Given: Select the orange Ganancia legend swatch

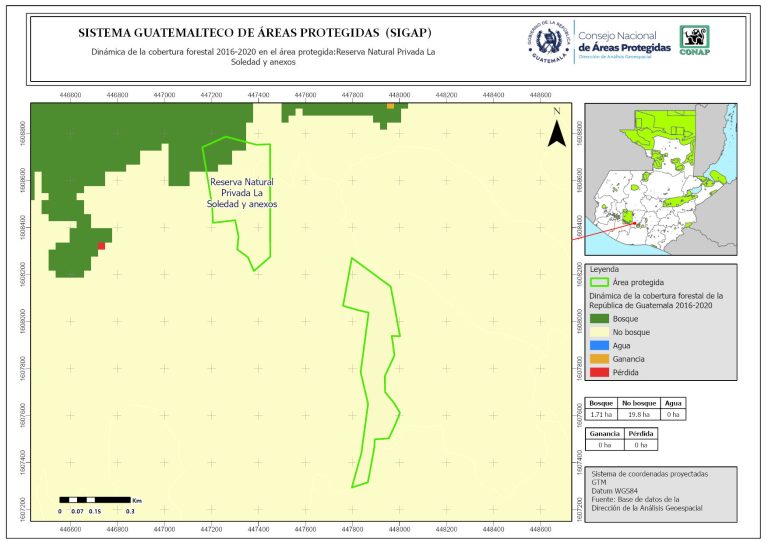Looking at the screenshot, I should click(598, 359).
